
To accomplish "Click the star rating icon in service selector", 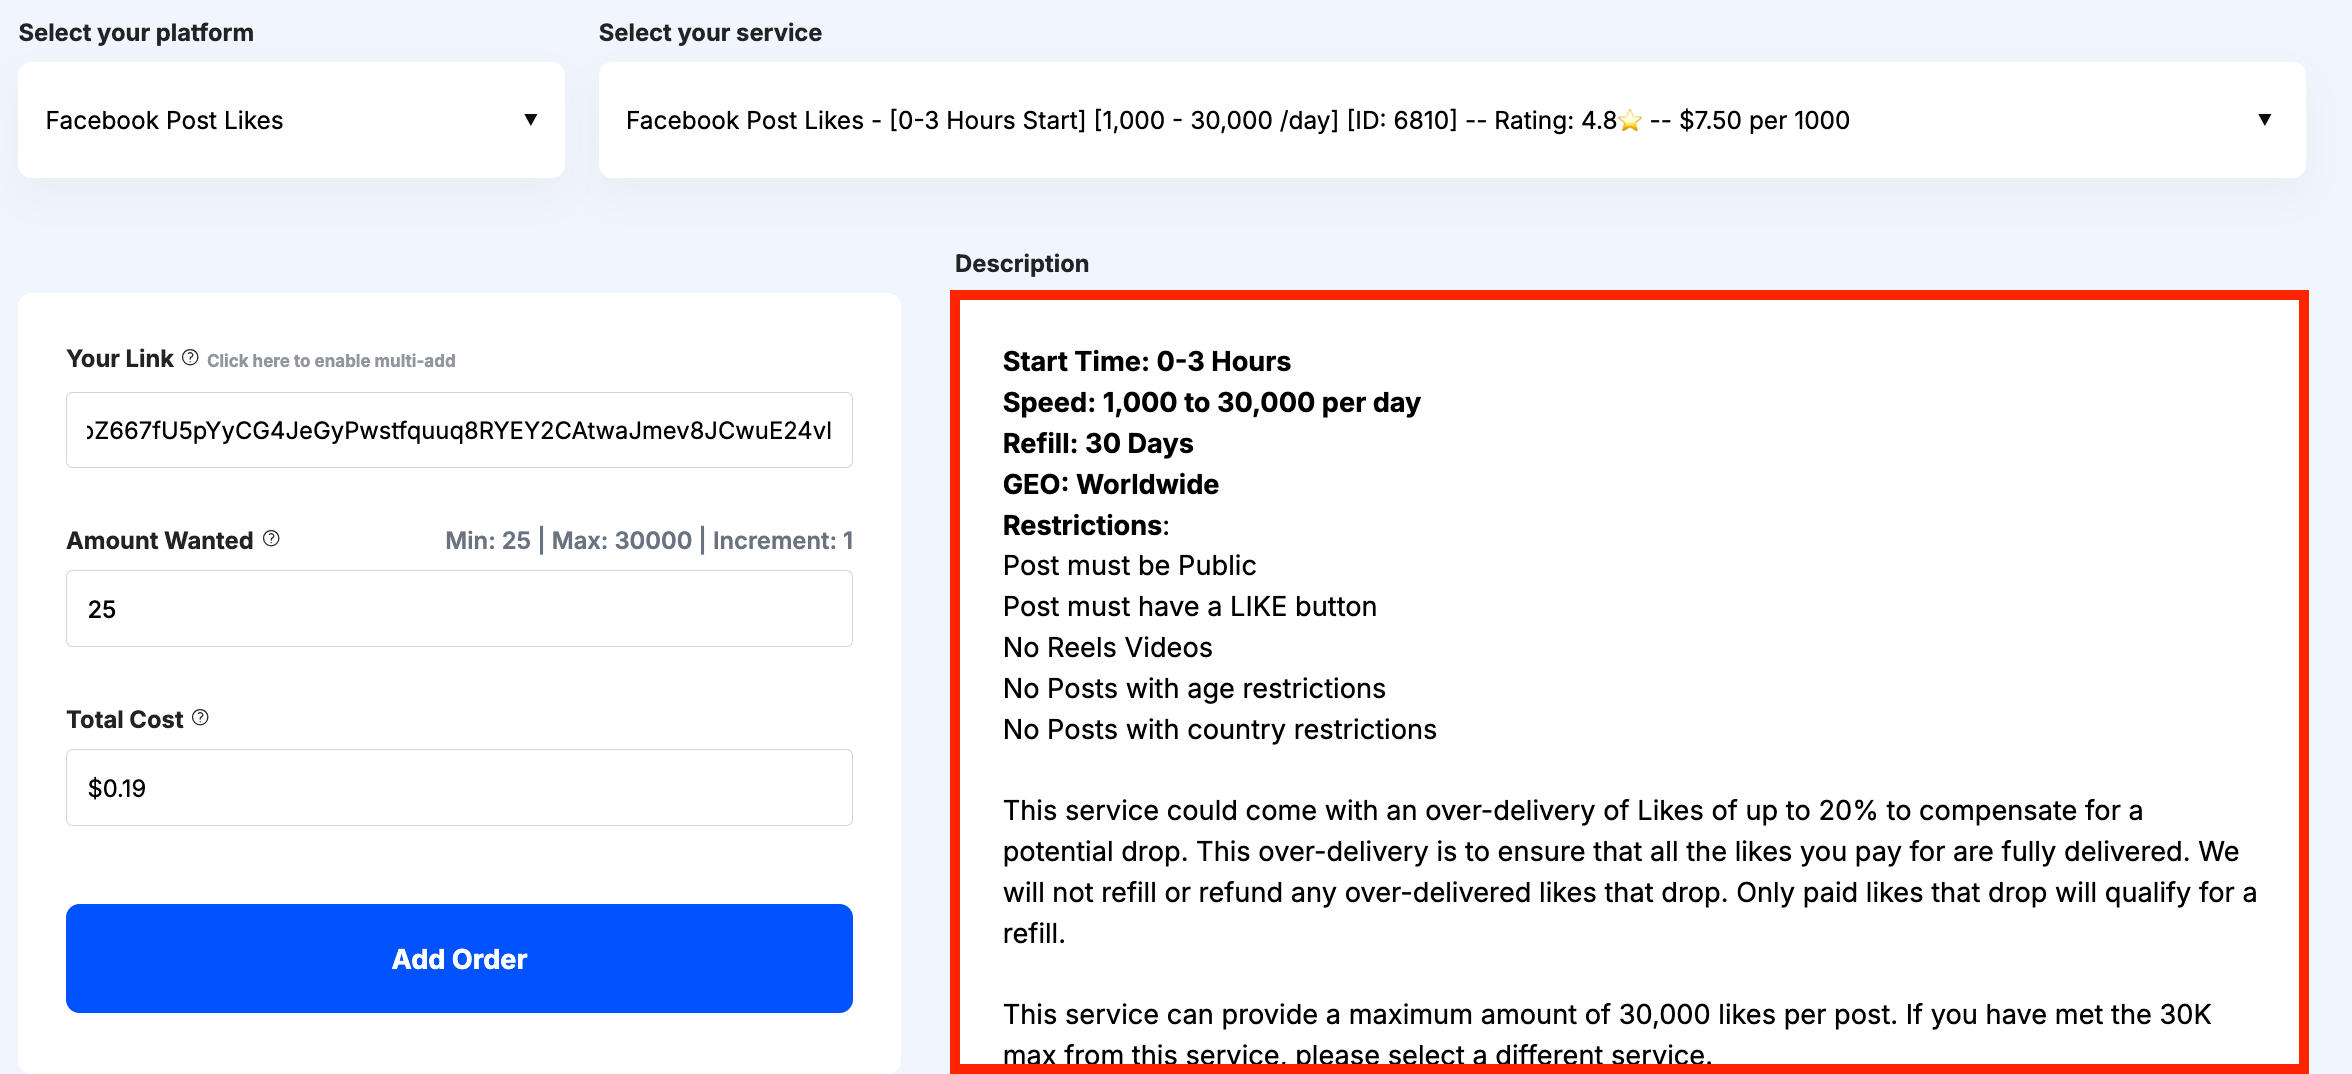I will click(x=1630, y=121).
